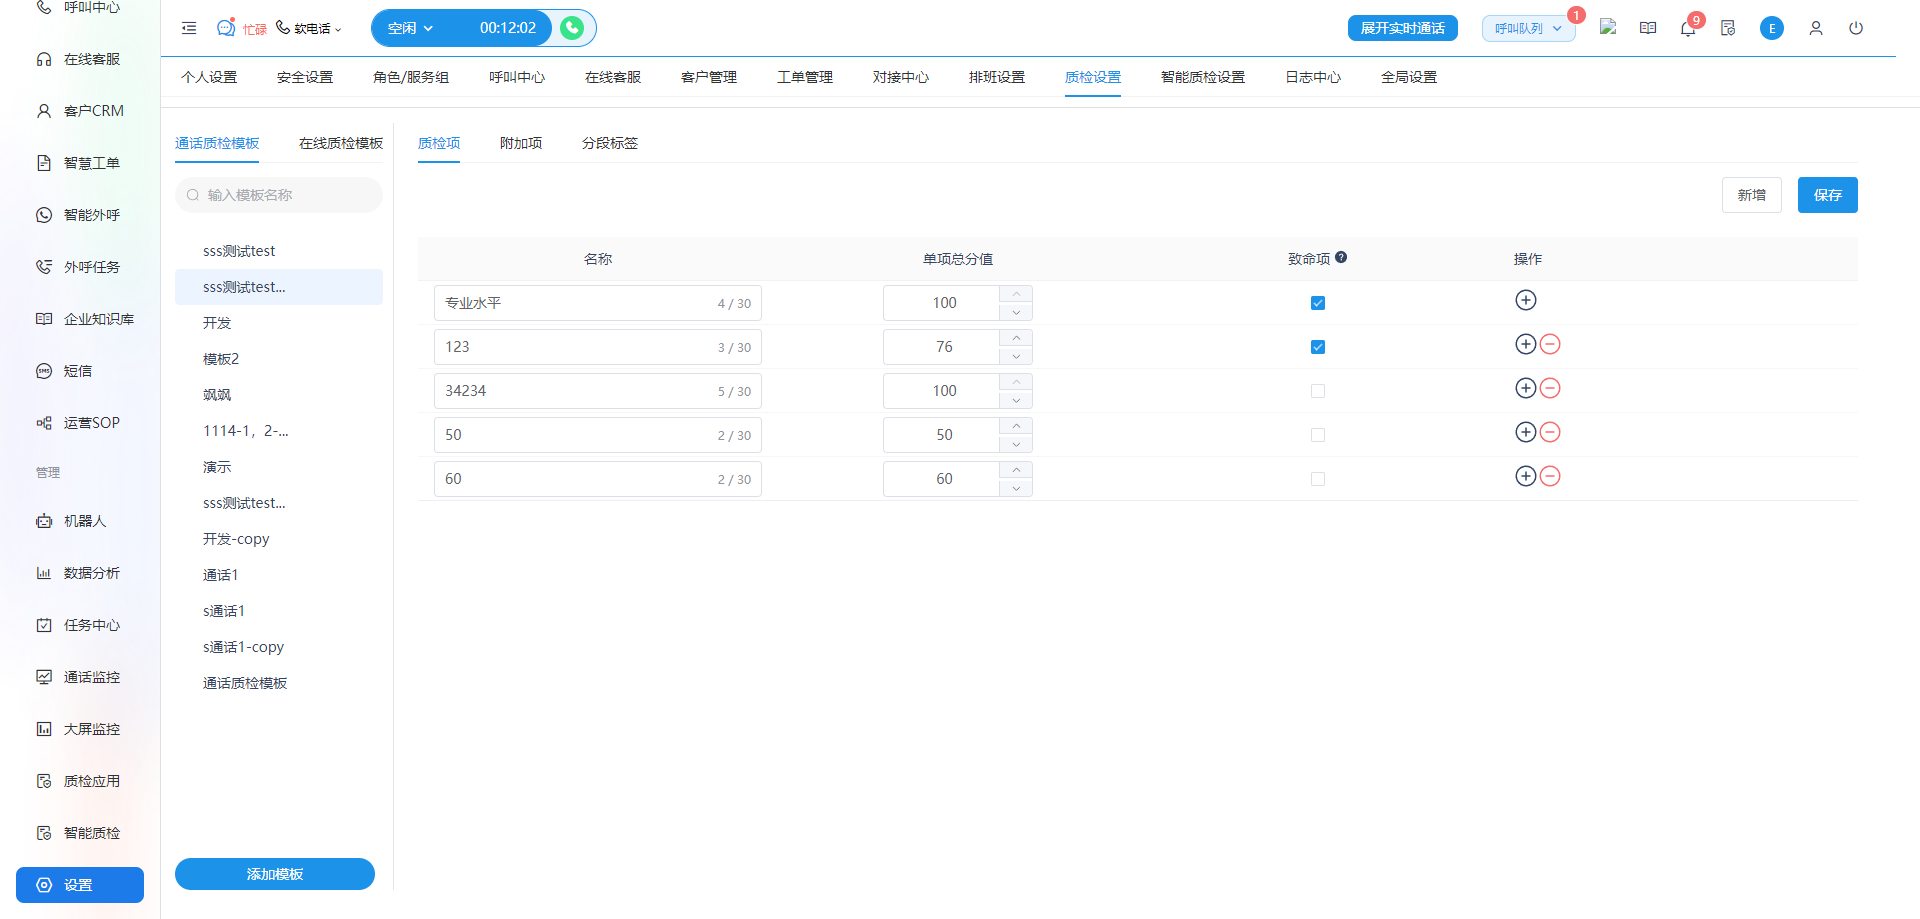This screenshot has width=1920, height=919.
Task: Select template 模板2
Action: pos(279,359)
